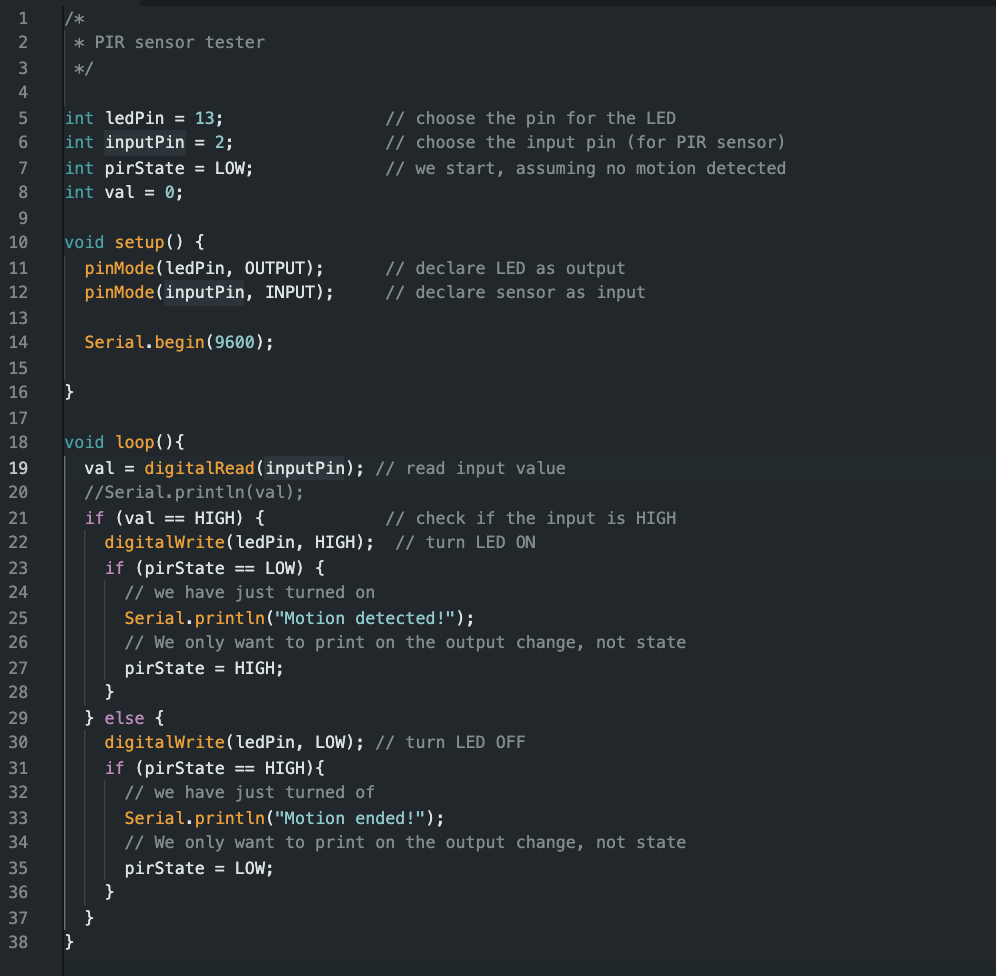Click the 'ledPin' variable declaration on line 5
996x976 pixels.
pos(135,118)
